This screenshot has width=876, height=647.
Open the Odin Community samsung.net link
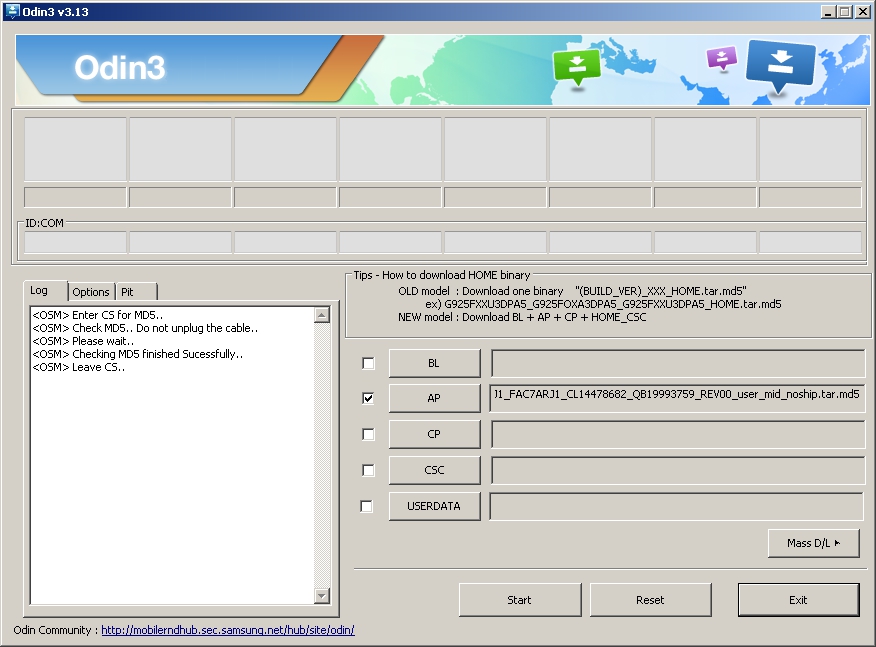coord(228,630)
